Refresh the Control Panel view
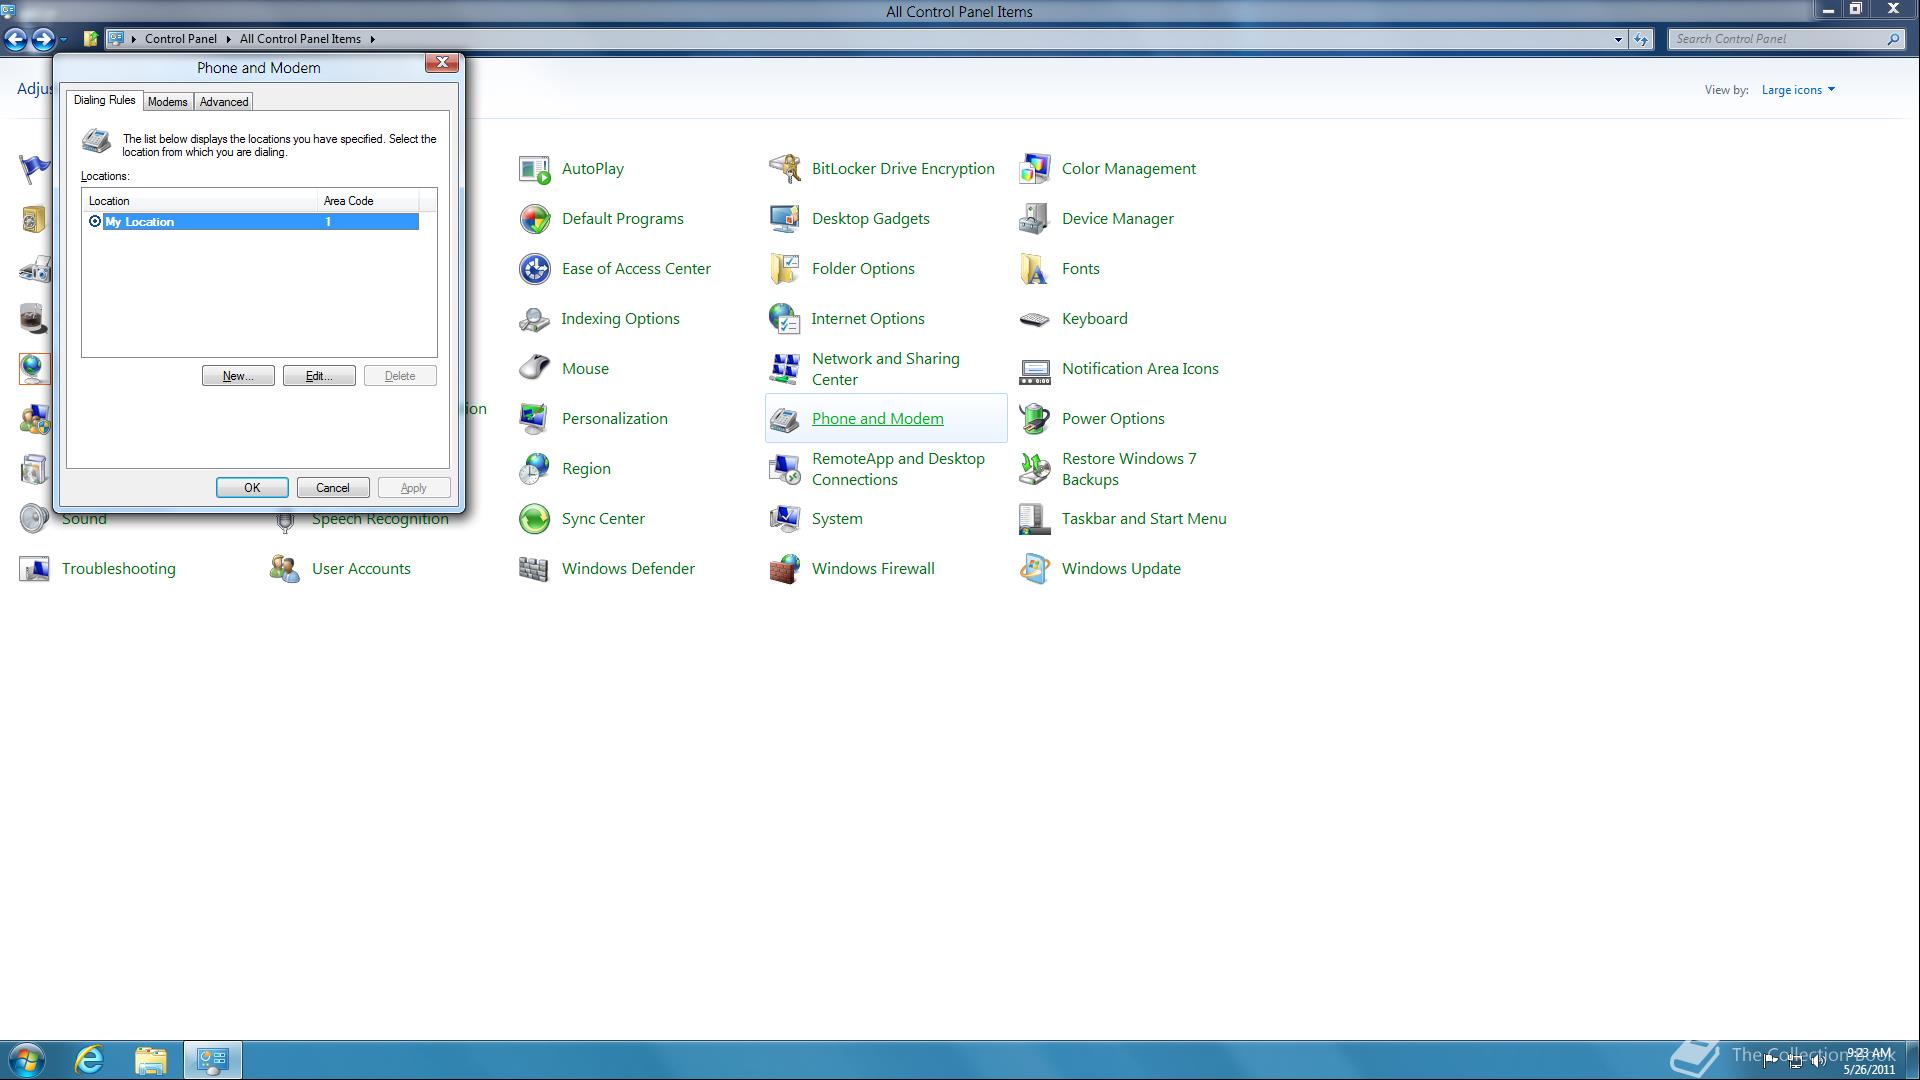The width and height of the screenshot is (1920, 1080). click(x=1641, y=39)
